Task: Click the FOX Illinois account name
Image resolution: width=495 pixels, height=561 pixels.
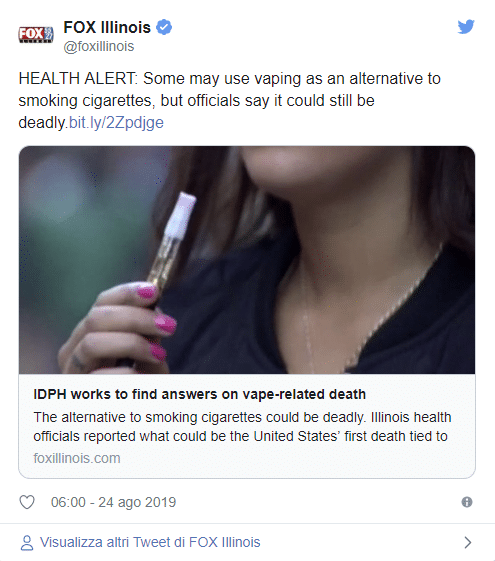Action: click(107, 28)
